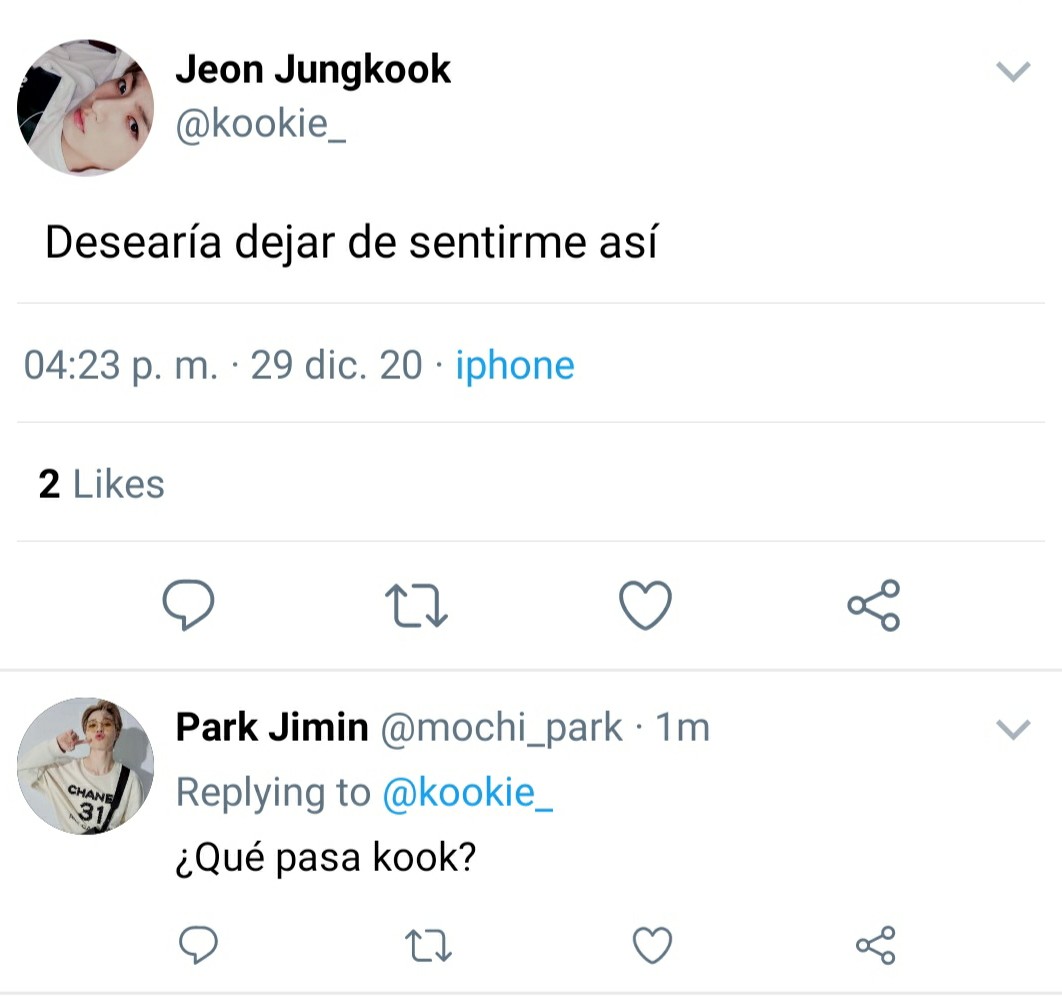Share Park Jimin's reply tweet
Image resolution: width=1062 pixels, height=998 pixels.
876,944
